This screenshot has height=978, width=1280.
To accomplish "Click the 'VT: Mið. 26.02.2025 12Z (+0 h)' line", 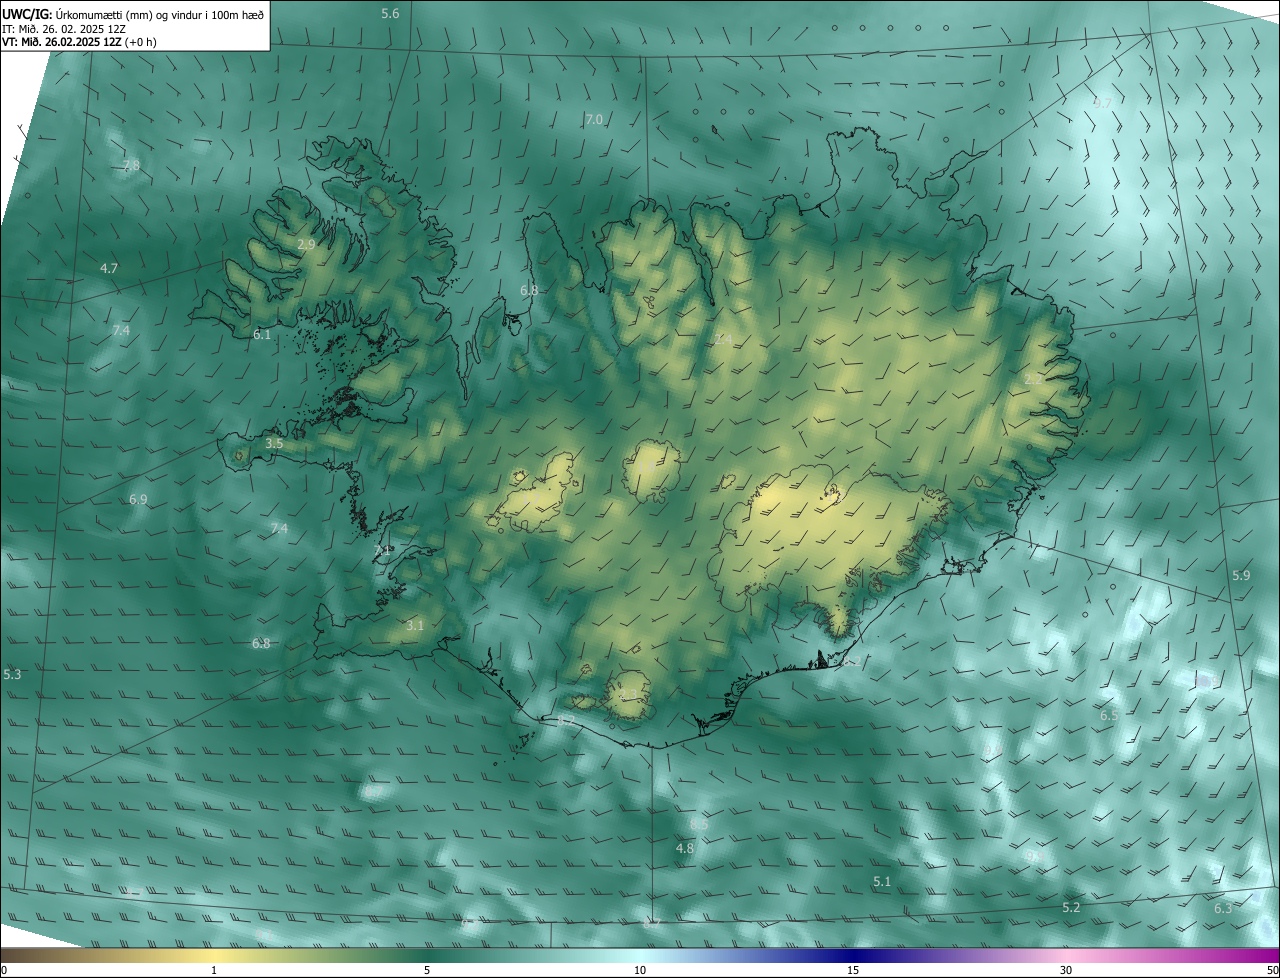I will (79, 42).
